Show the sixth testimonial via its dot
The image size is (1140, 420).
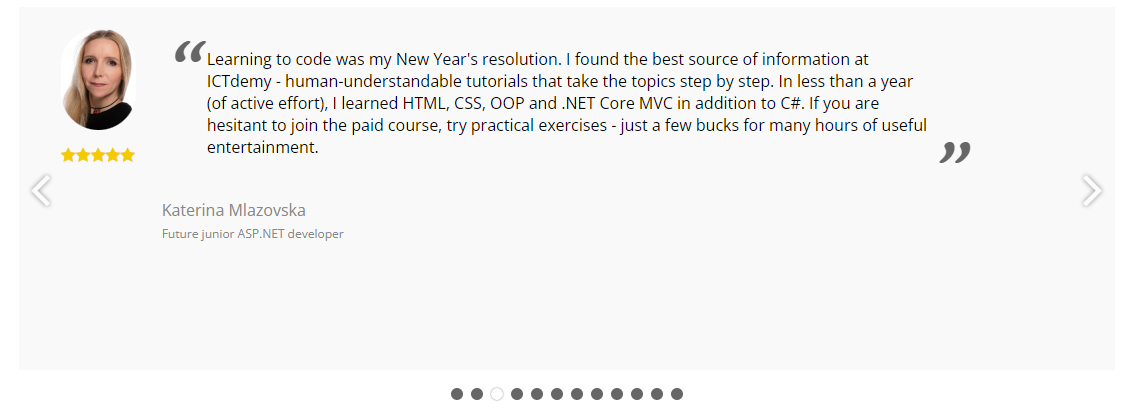click(x=557, y=394)
